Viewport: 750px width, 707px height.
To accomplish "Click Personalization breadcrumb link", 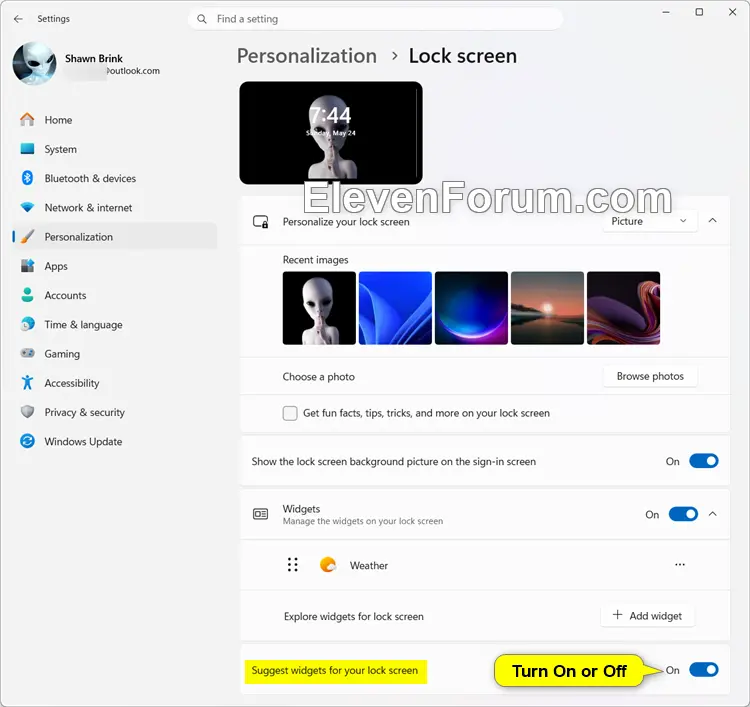I will click(307, 56).
